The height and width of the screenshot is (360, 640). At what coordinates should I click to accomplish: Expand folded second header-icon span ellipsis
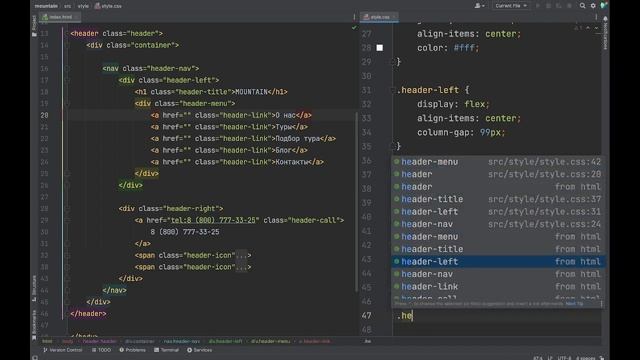241,267
